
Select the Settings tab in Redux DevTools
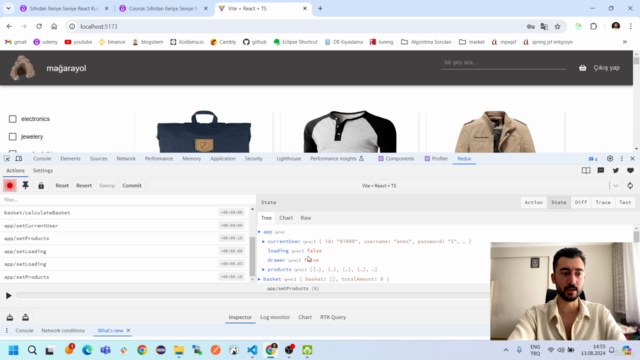tap(43, 171)
